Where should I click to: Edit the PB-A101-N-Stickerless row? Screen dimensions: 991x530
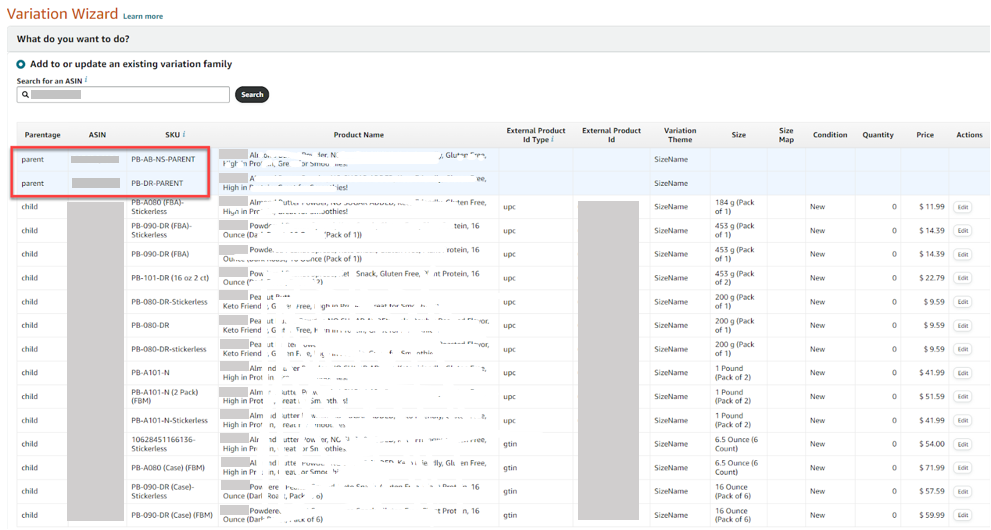tap(963, 421)
